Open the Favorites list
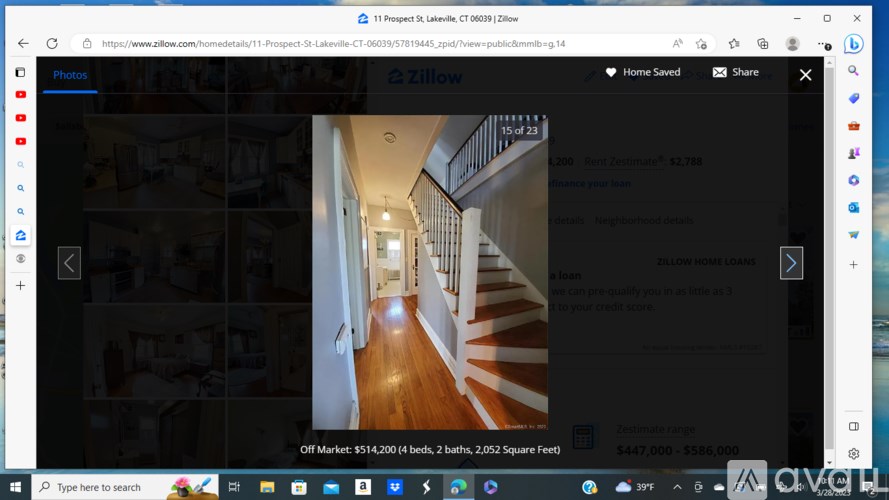The height and width of the screenshot is (500, 889). (734, 44)
